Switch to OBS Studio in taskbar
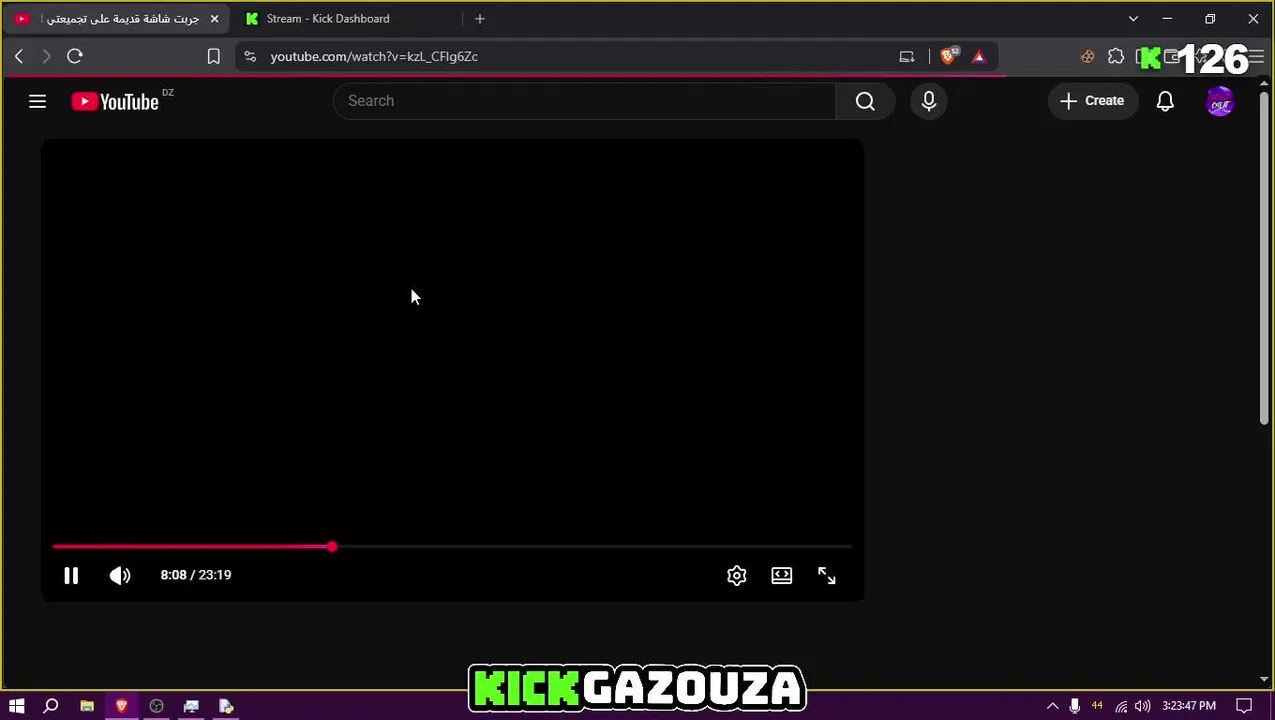The image size is (1275, 720). (x=156, y=706)
